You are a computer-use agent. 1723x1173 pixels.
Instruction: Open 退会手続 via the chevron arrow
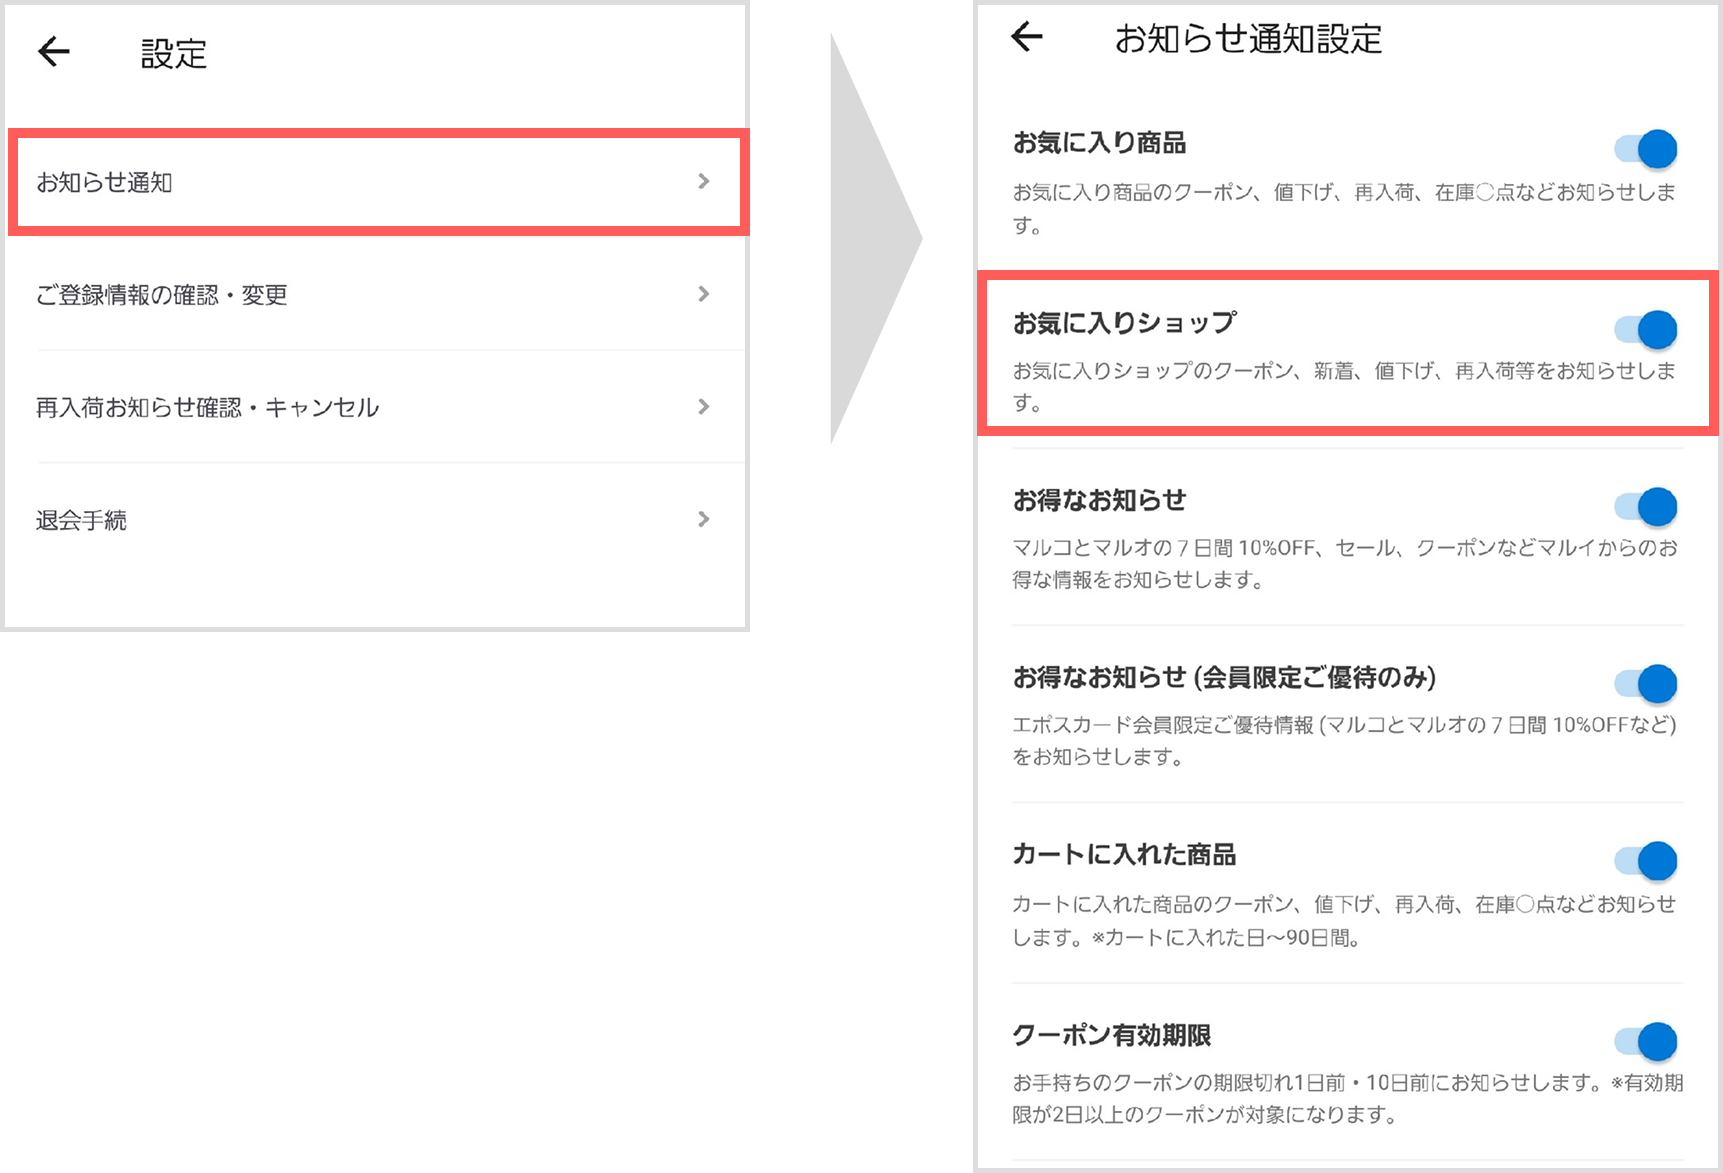705,519
